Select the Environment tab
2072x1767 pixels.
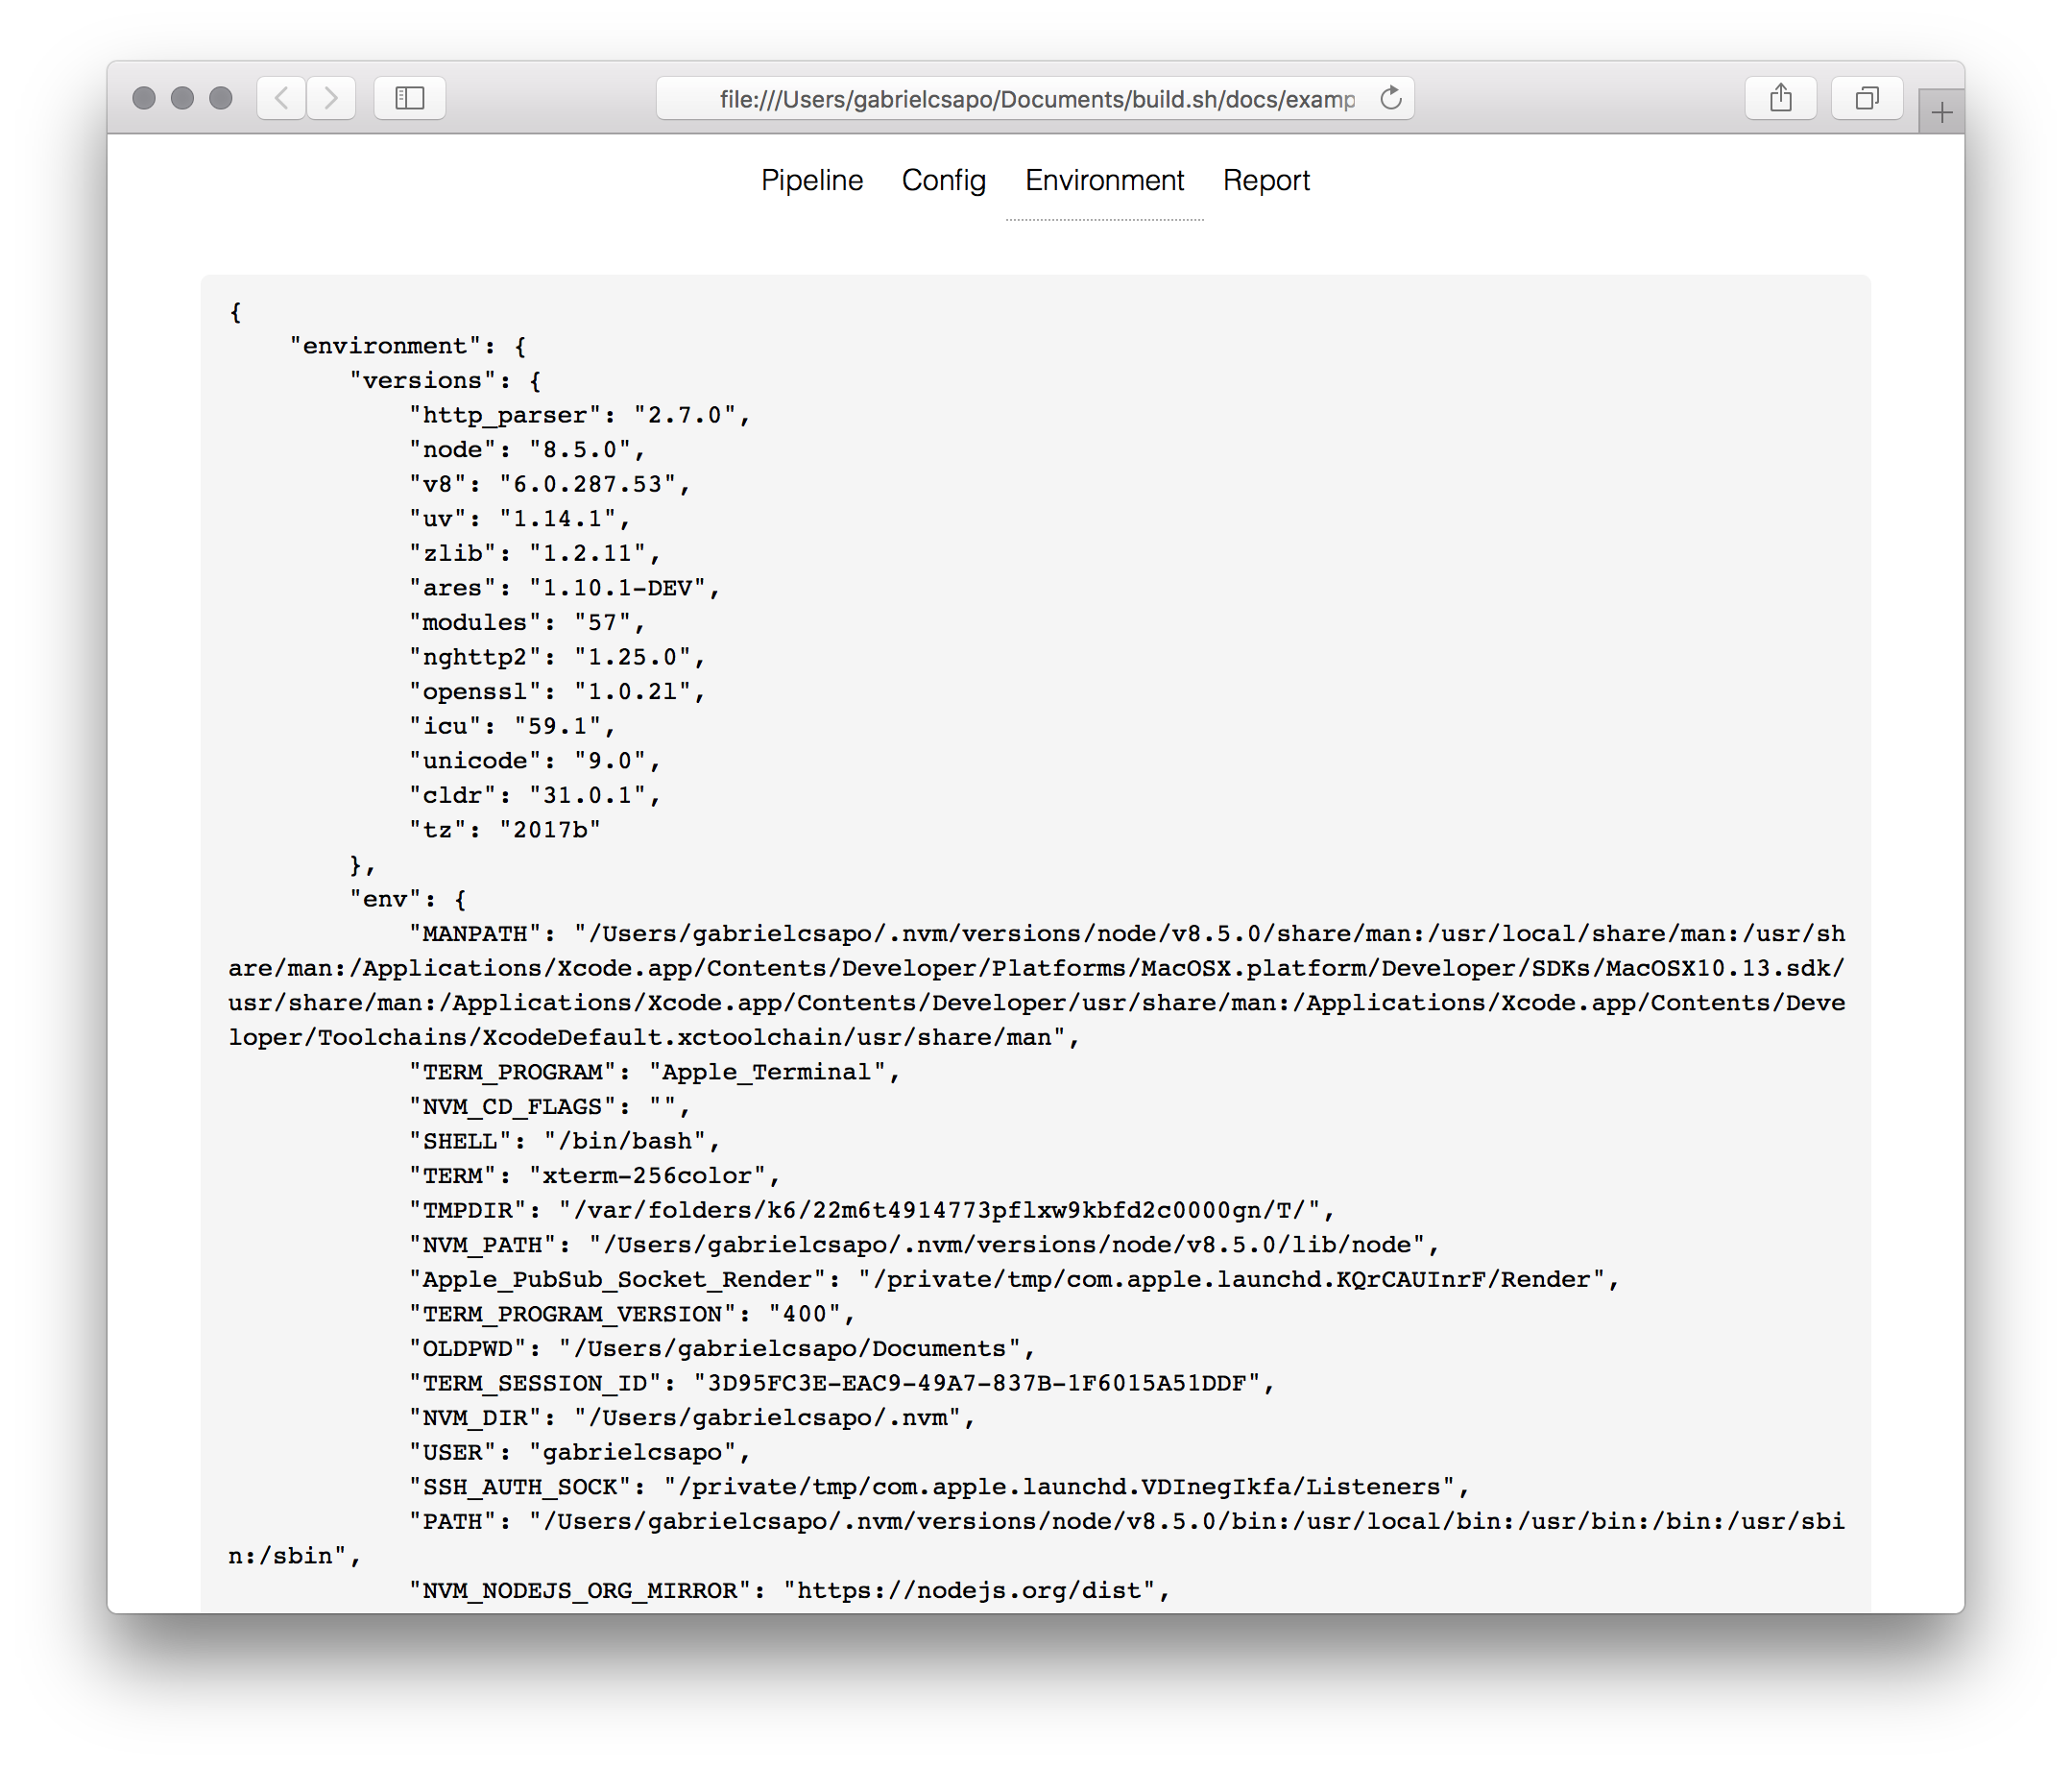[x=1104, y=181]
